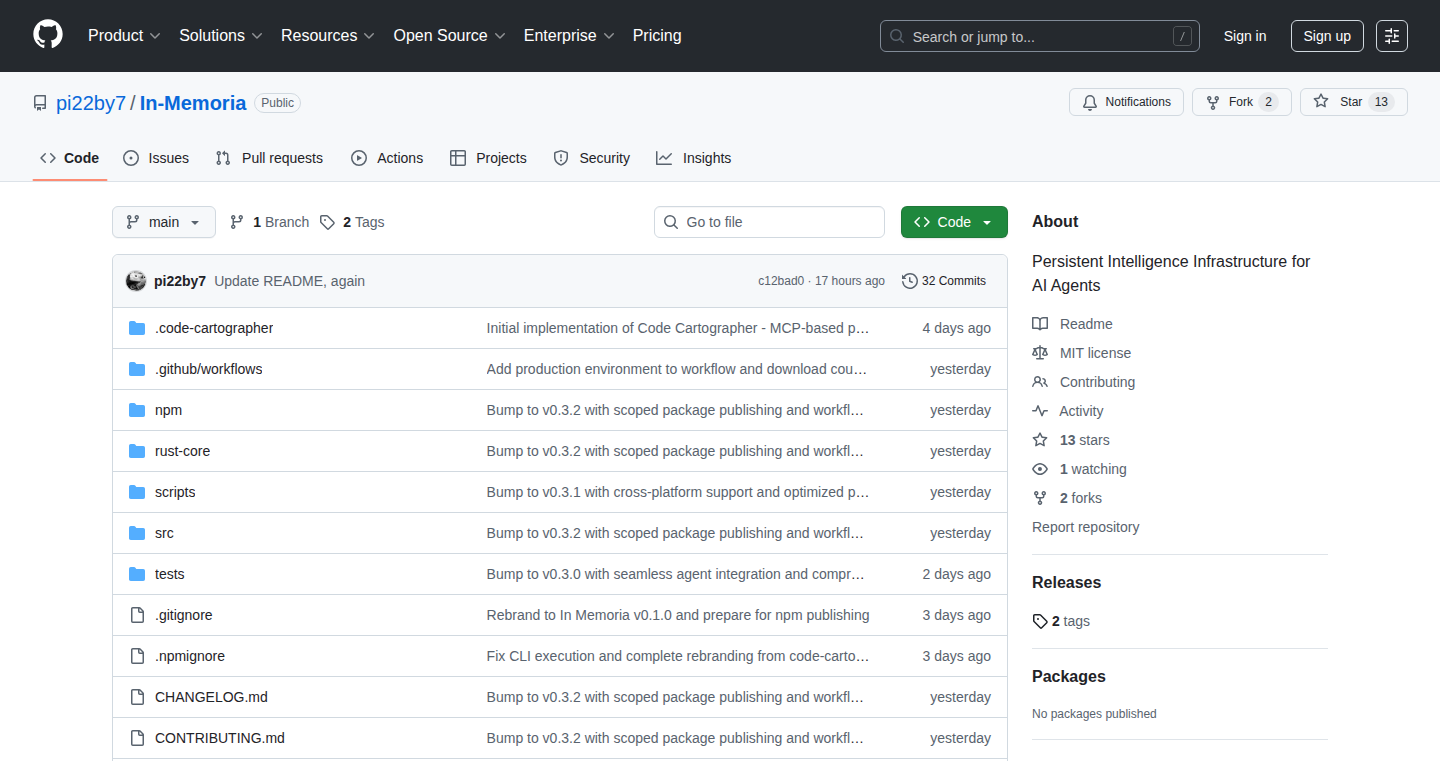Open the accessibility settings icon in header
Screen dimensions: 1440x761
[1392, 36]
